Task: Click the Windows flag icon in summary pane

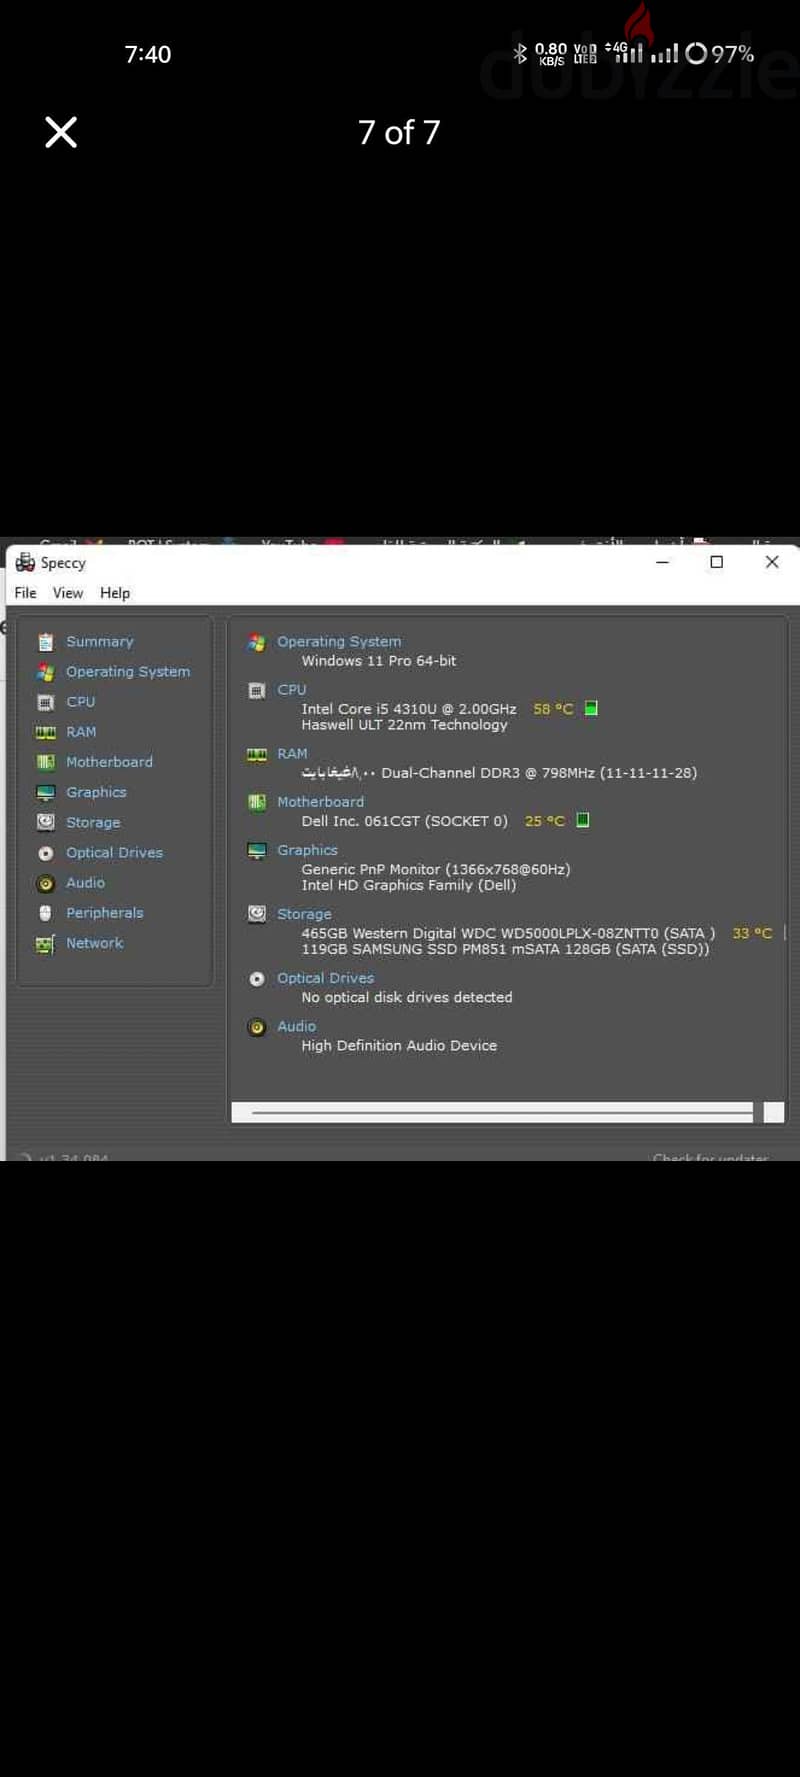Action: (x=257, y=642)
